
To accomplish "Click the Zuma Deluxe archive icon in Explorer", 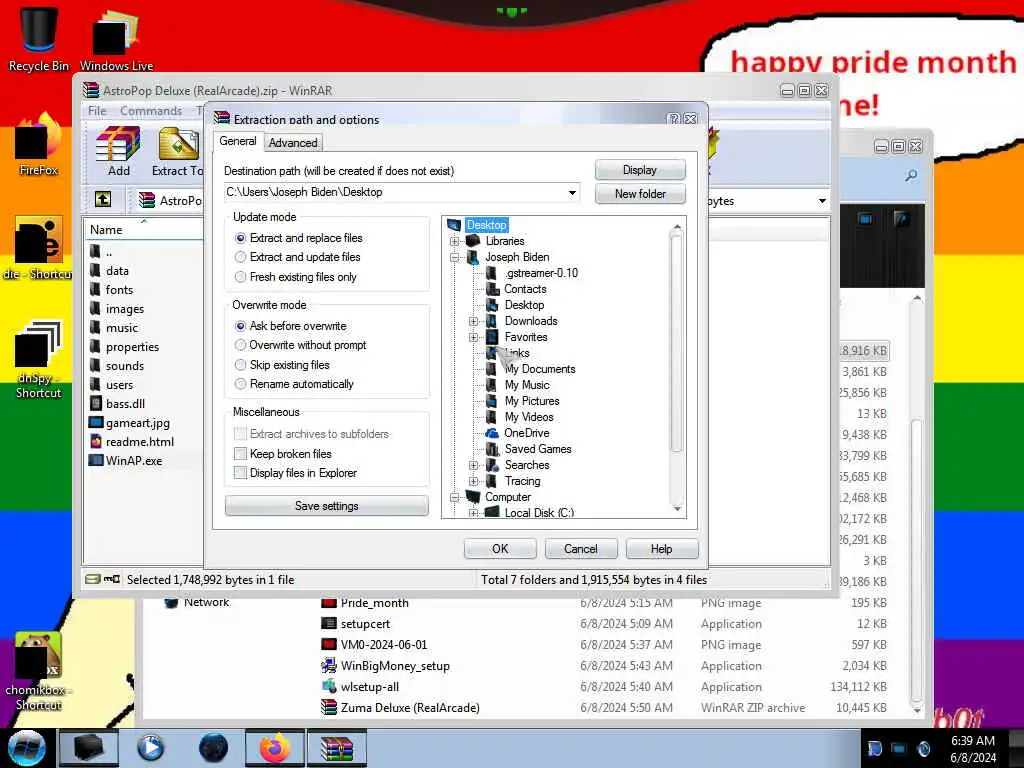I will coord(328,707).
